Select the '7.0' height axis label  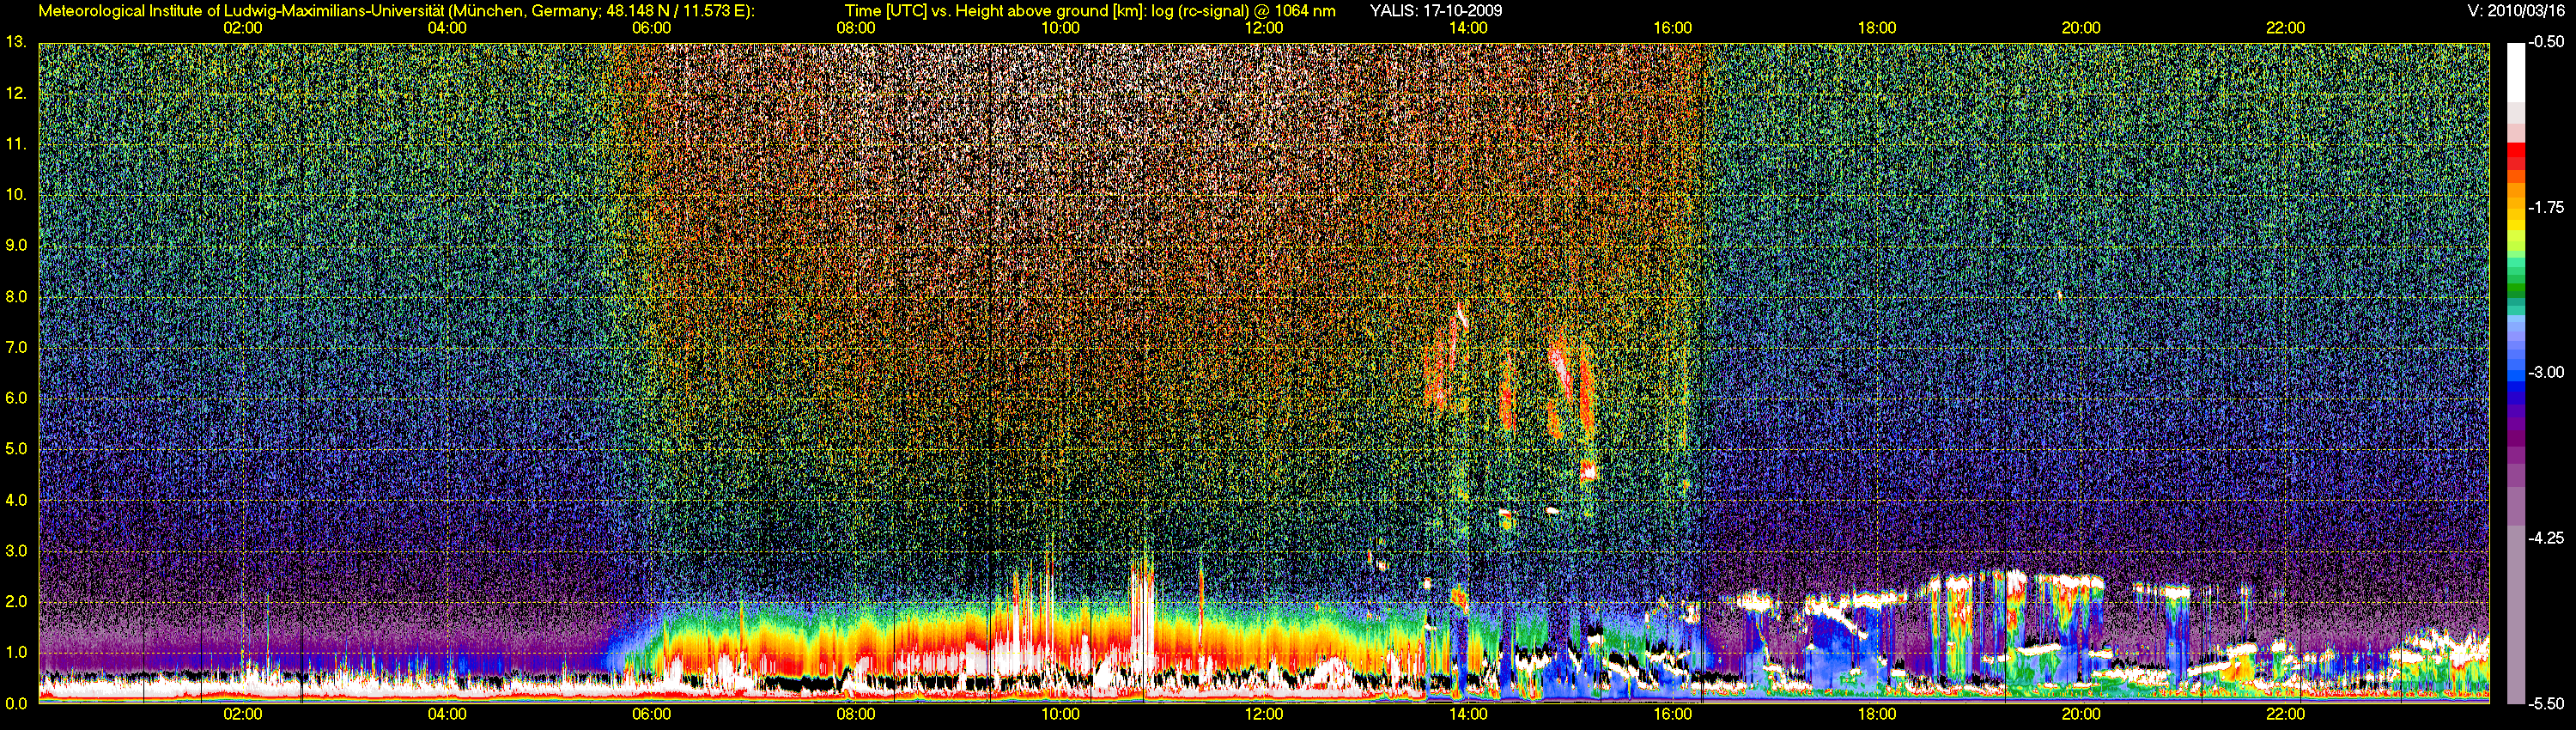16,348
